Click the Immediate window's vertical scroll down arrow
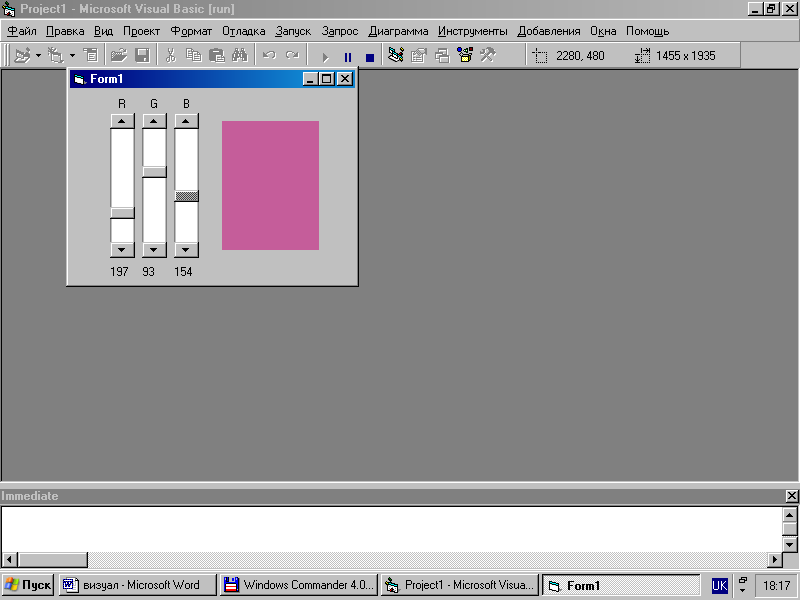This screenshot has width=800, height=600. pos(789,544)
